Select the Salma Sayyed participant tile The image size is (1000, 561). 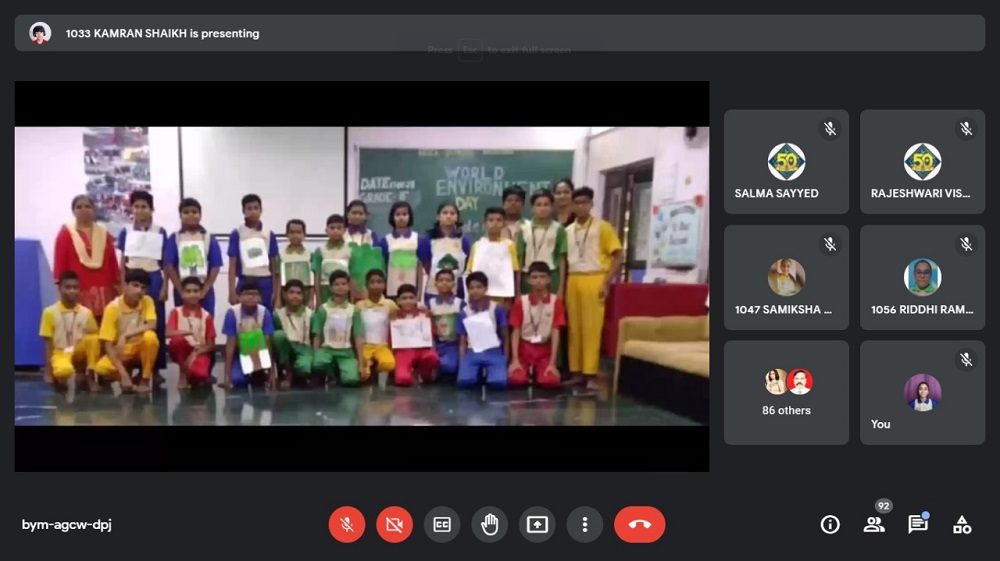tap(786, 162)
